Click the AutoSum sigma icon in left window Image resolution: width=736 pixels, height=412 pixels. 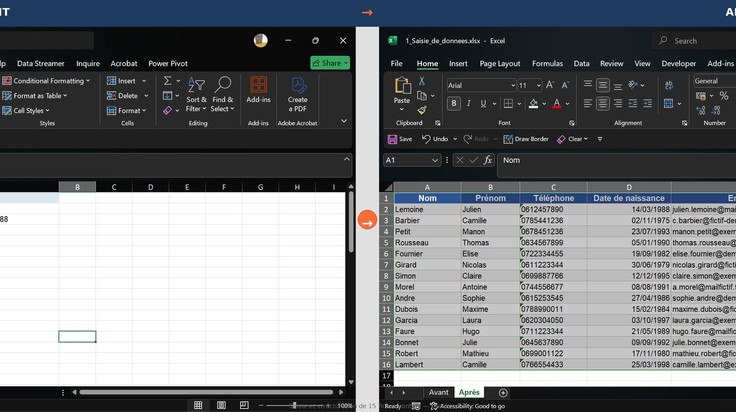pyautogui.click(x=167, y=81)
